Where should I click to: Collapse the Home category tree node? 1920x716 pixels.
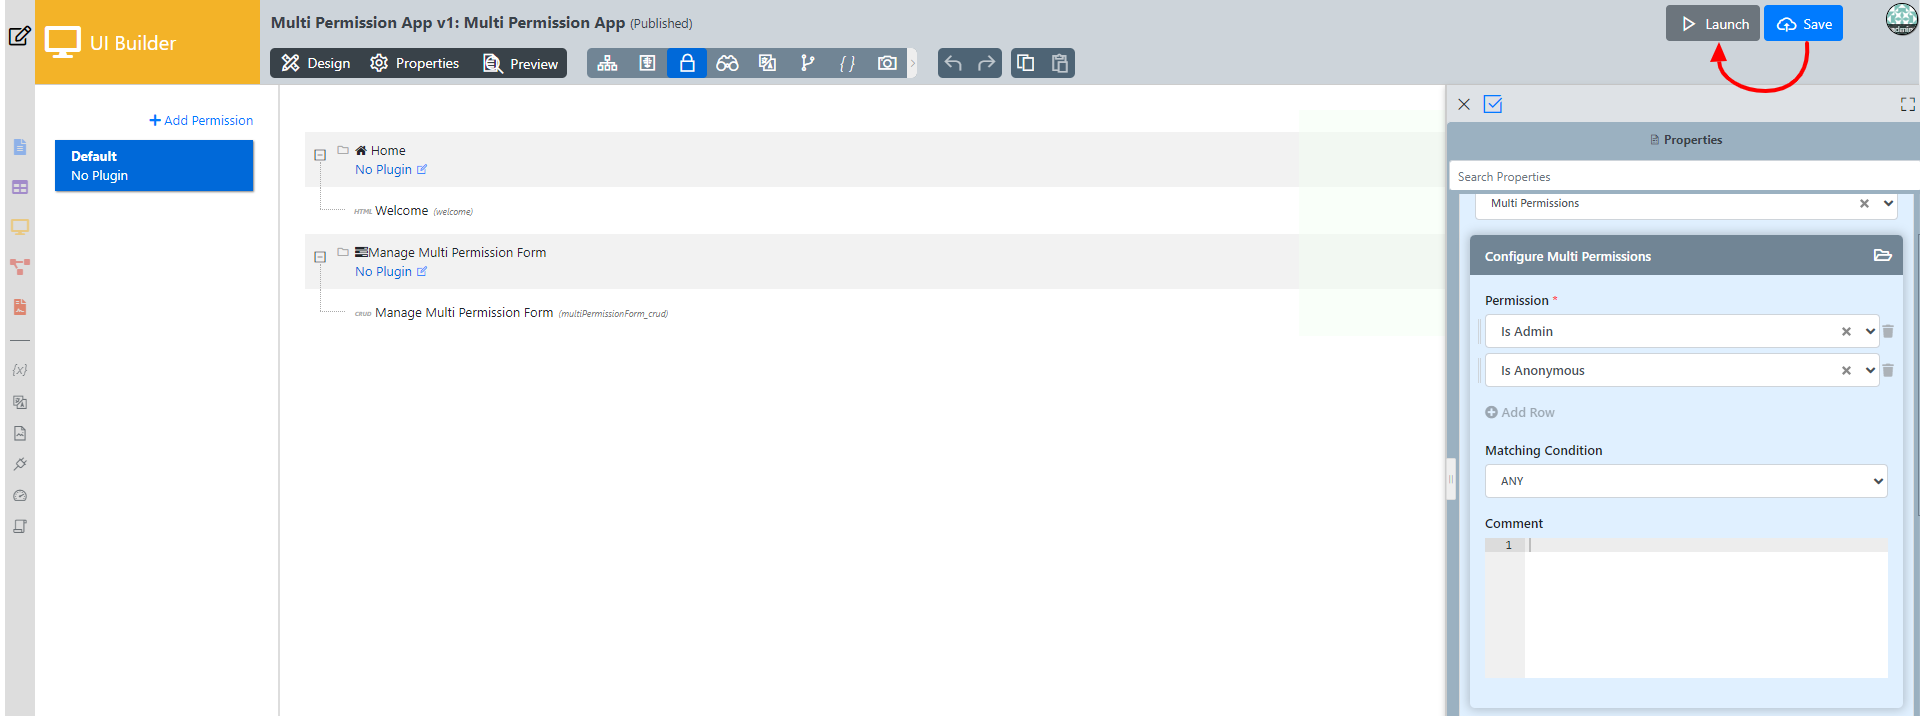[x=320, y=155]
